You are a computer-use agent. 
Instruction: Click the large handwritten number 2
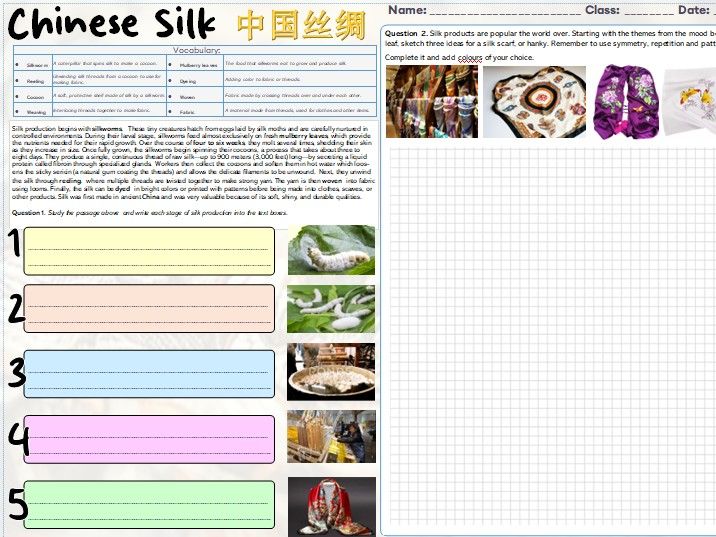point(16,309)
